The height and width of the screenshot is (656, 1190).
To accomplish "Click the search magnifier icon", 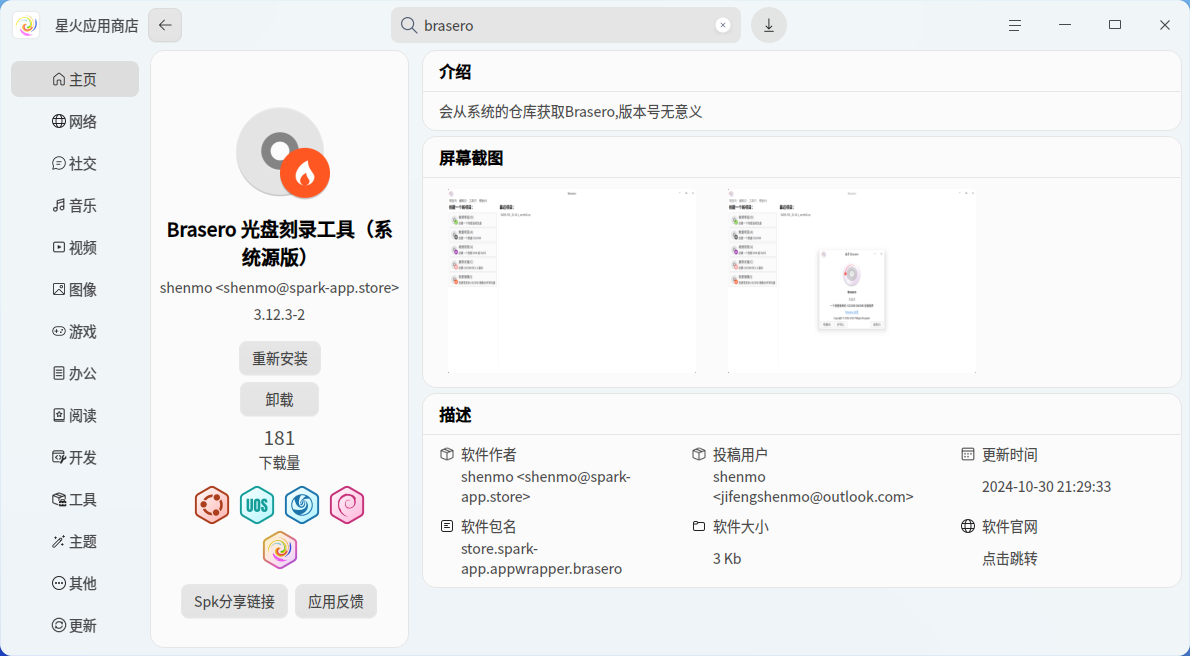I will pos(408,25).
